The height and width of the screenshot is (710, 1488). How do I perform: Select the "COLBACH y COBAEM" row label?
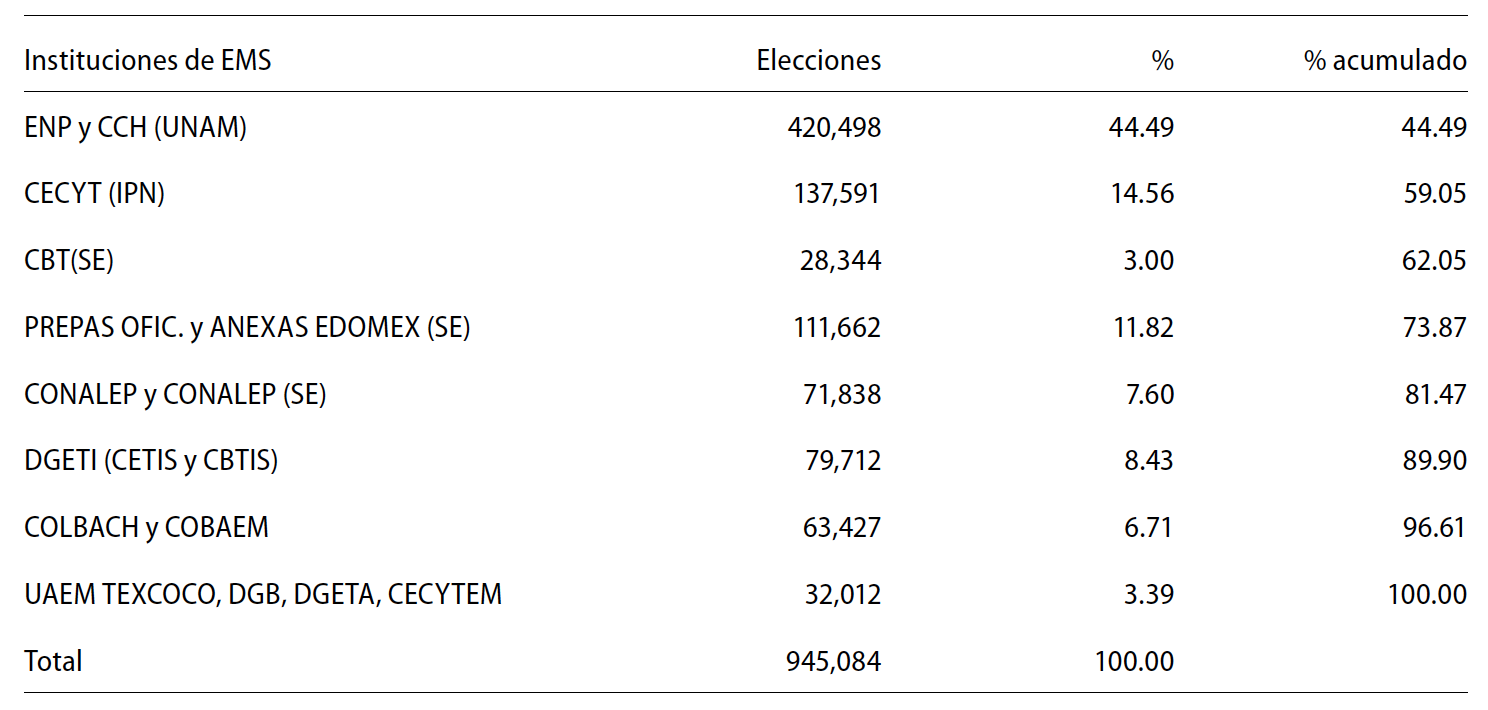(146, 528)
